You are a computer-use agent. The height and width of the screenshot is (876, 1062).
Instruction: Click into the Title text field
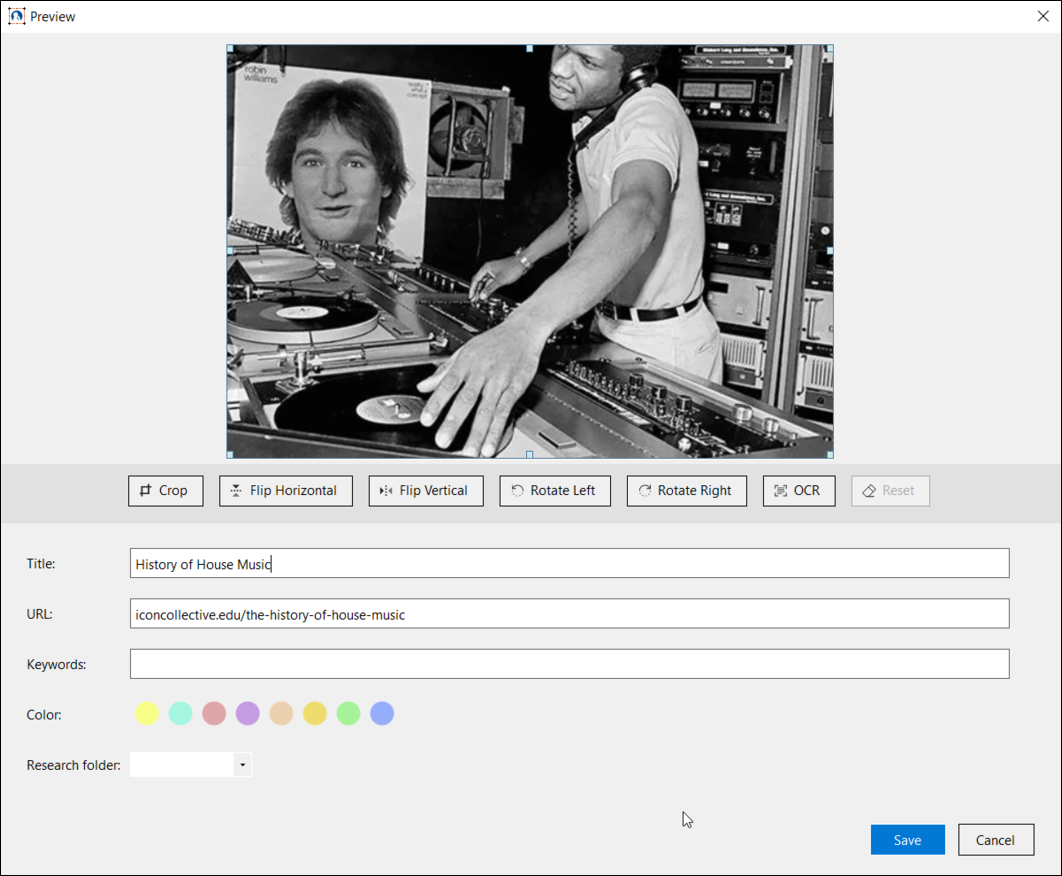click(568, 564)
